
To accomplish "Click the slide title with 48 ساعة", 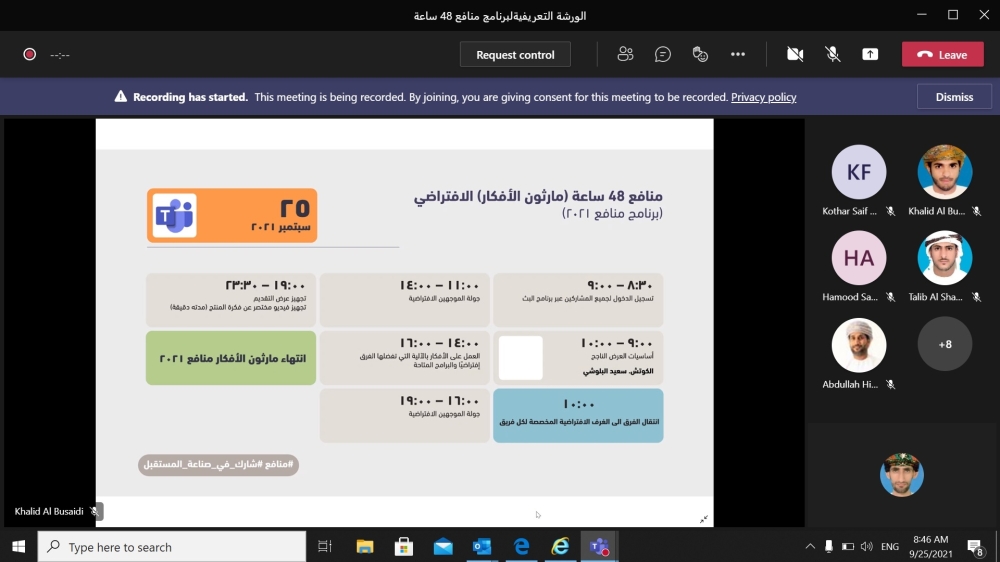I will point(538,196).
